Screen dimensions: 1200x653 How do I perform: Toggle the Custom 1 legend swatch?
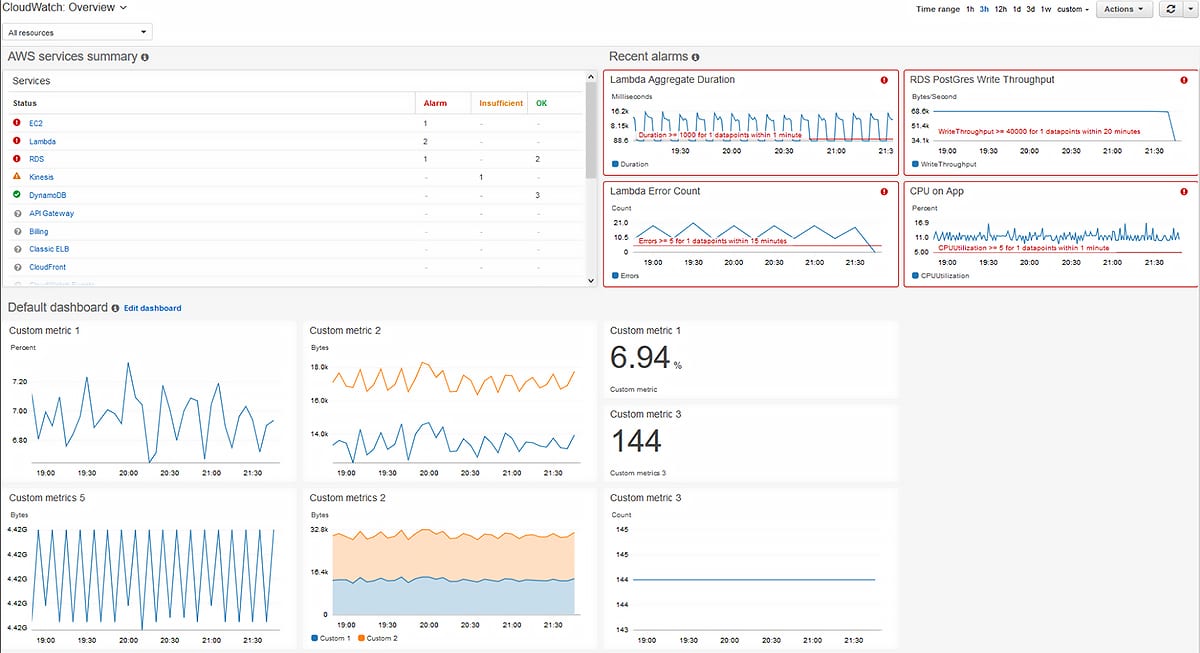315,637
